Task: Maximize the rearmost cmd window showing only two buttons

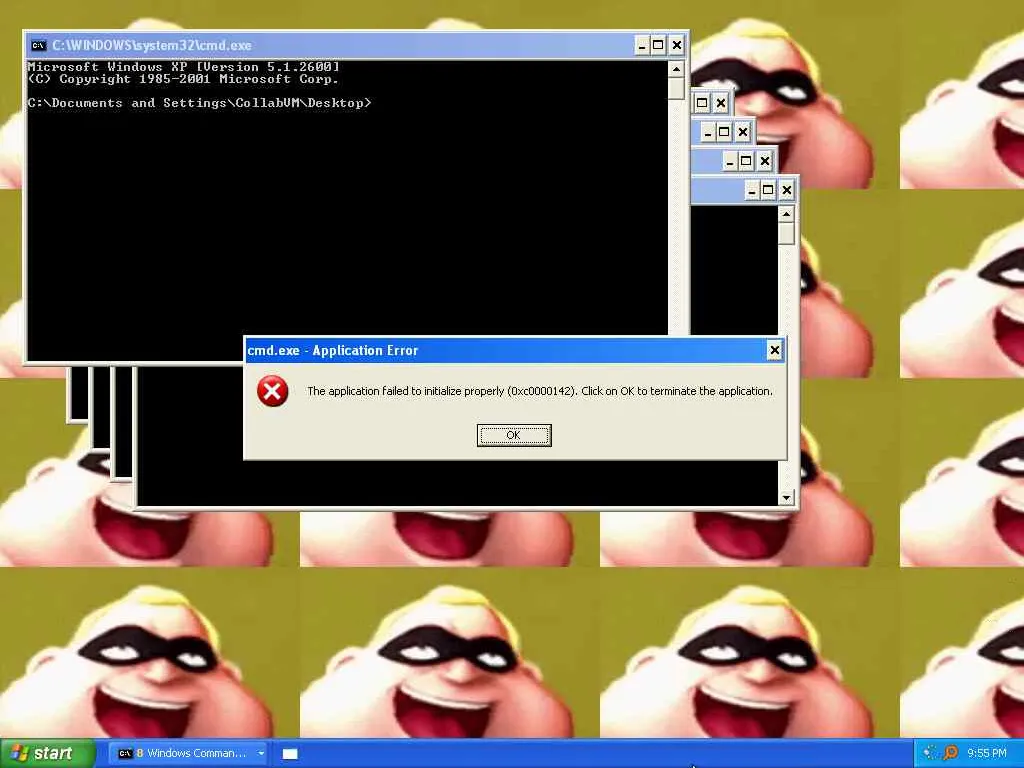Action: [702, 103]
